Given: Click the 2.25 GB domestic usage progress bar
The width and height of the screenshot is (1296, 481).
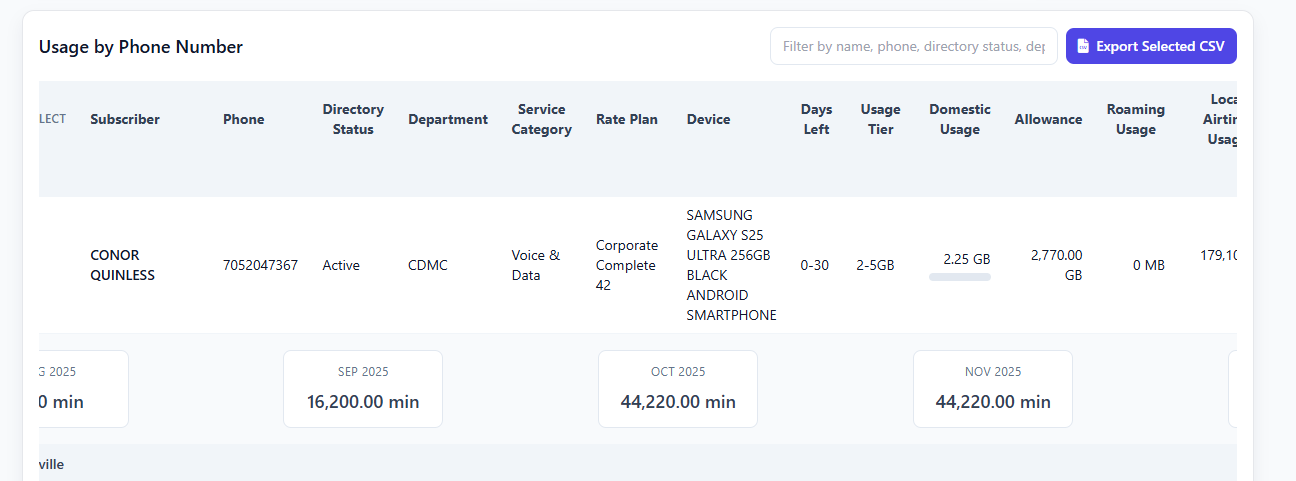Looking at the screenshot, I should pyautogui.click(x=960, y=277).
